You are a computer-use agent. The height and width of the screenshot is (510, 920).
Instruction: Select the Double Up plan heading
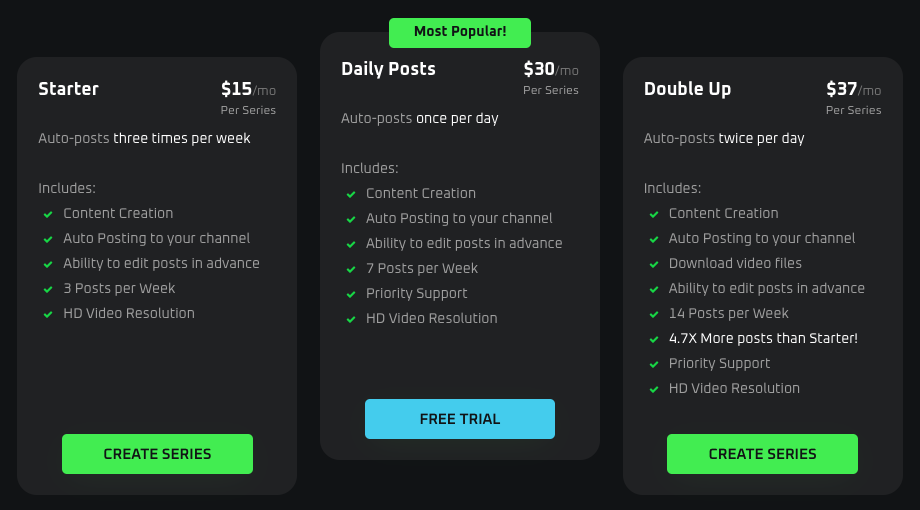click(x=687, y=89)
